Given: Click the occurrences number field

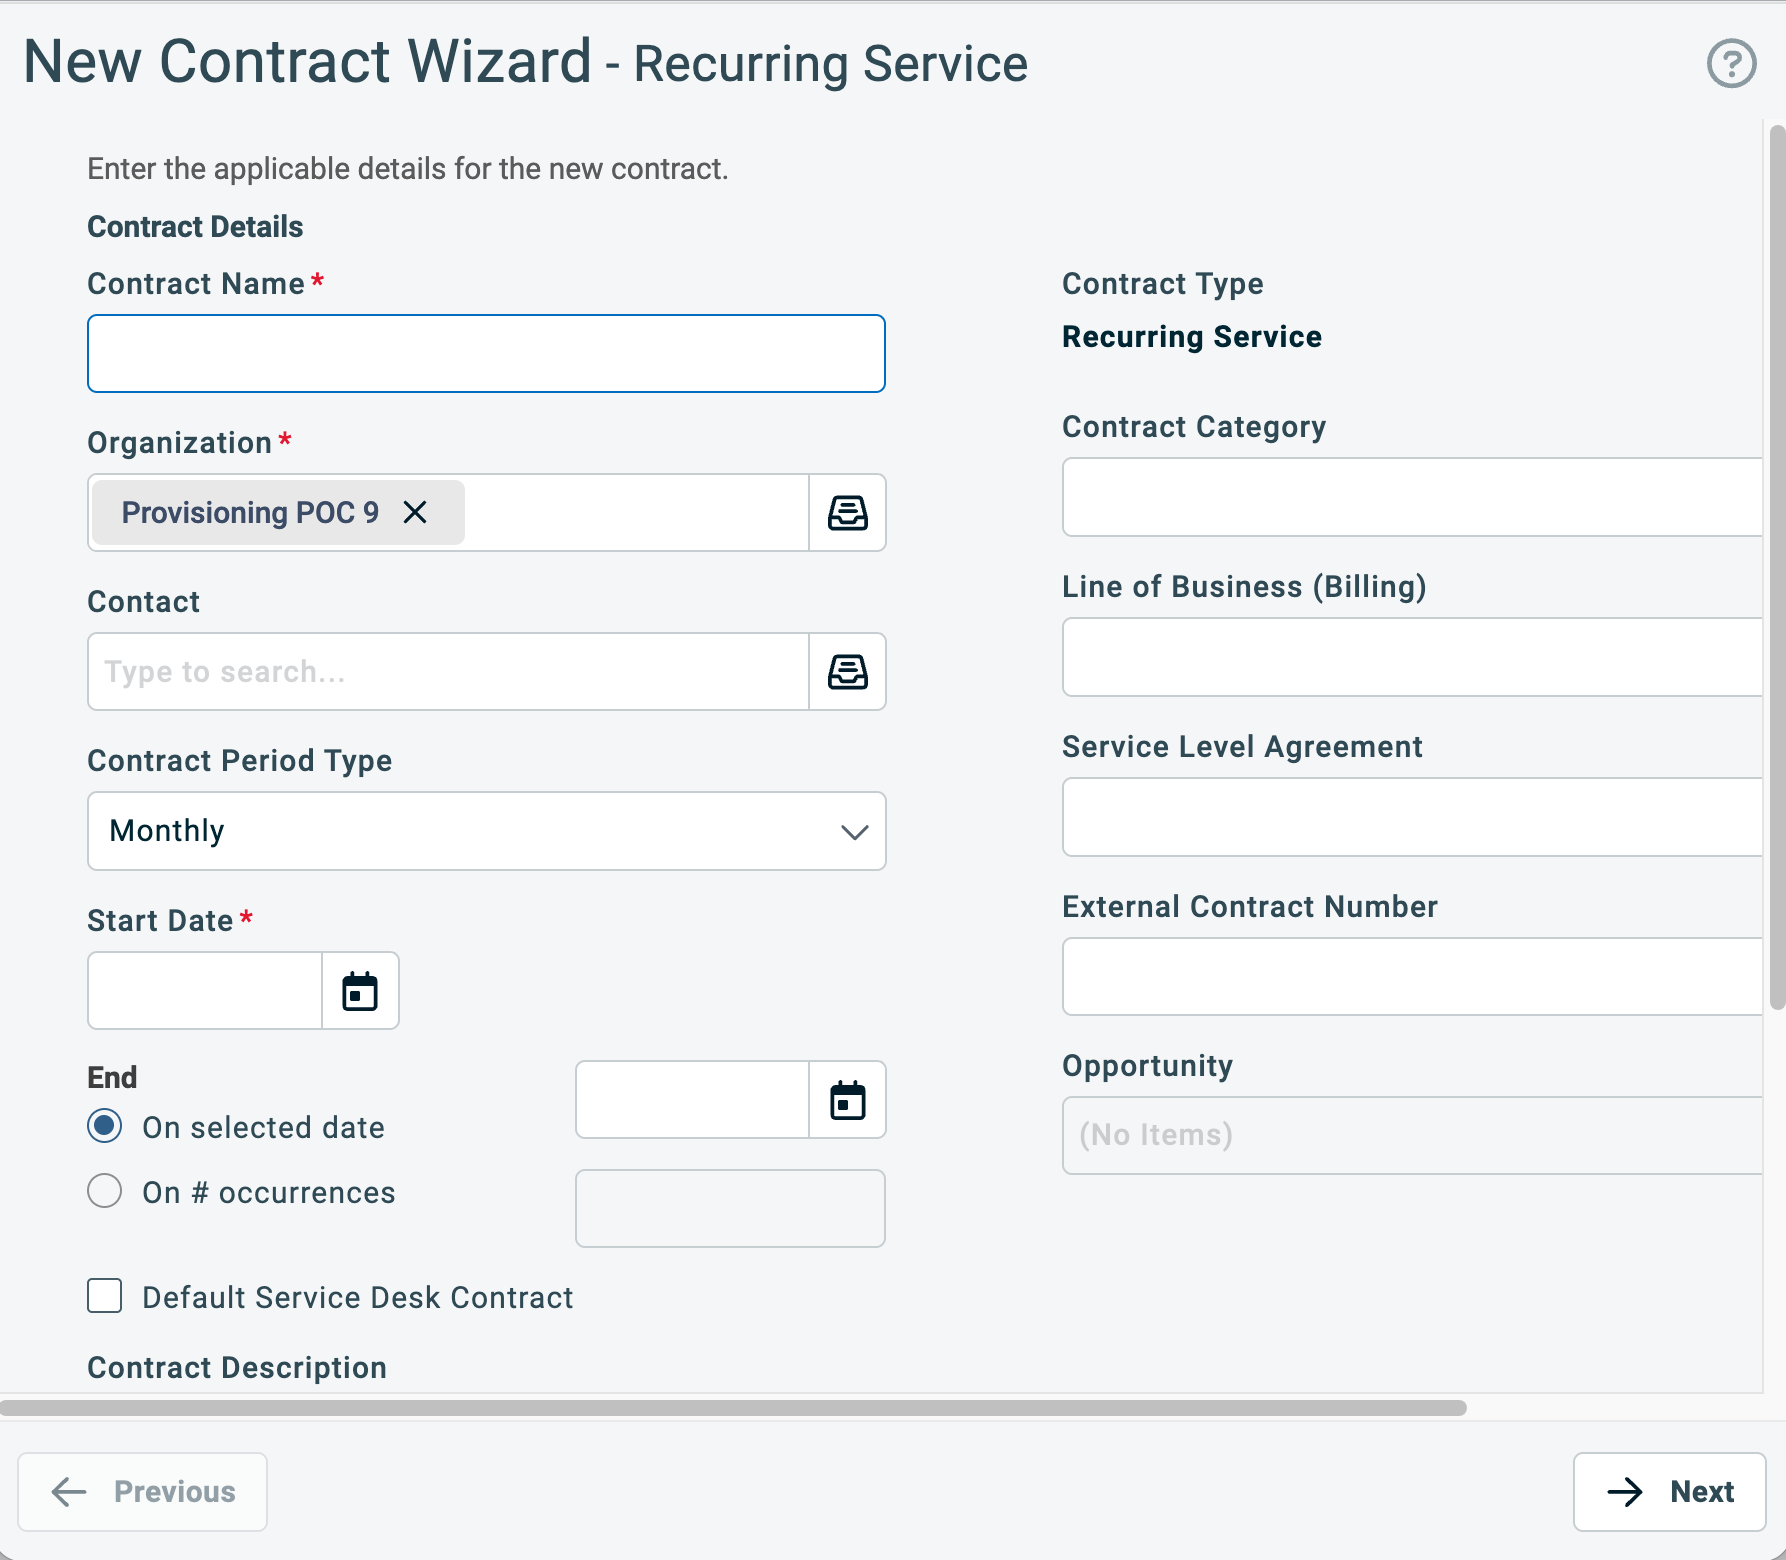Looking at the screenshot, I should point(730,1209).
